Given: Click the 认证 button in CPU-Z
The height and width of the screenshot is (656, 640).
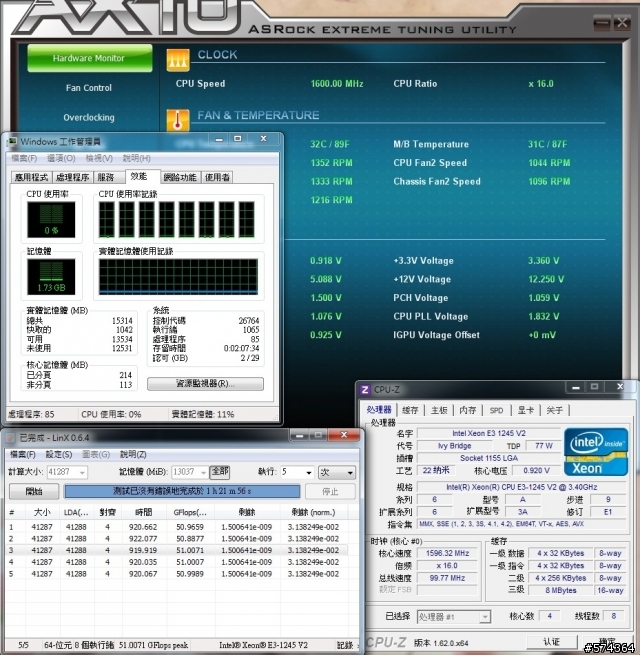Looking at the screenshot, I should pyautogui.click(x=551, y=642).
